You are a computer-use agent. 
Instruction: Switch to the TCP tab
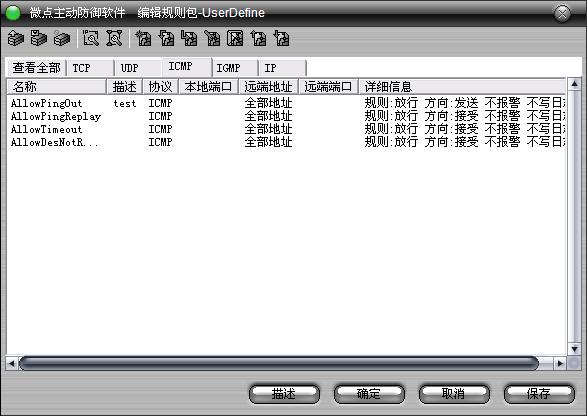(x=91, y=68)
